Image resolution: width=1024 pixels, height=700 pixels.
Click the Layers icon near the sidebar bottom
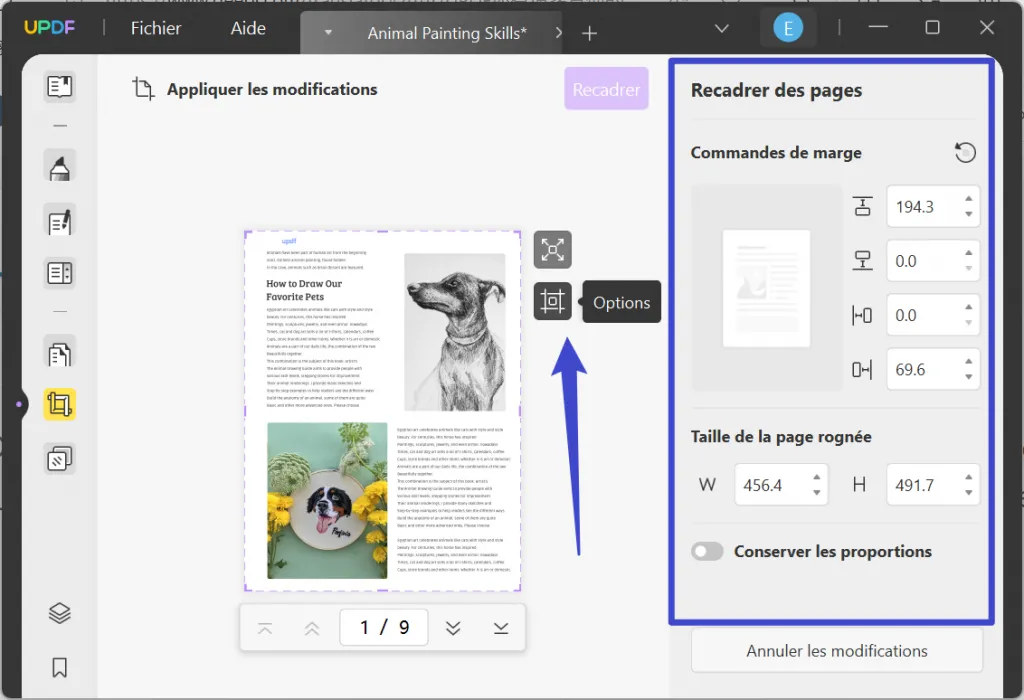click(60, 613)
